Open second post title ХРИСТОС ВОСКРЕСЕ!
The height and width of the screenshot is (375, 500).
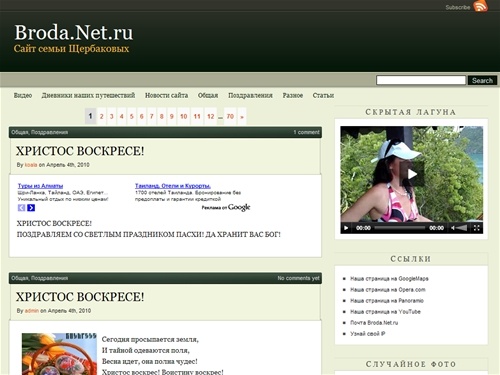pos(80,297)
